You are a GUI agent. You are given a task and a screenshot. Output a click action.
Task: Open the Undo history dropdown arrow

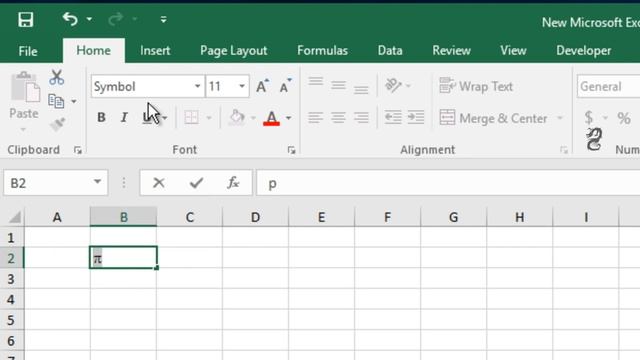point(89,19)
